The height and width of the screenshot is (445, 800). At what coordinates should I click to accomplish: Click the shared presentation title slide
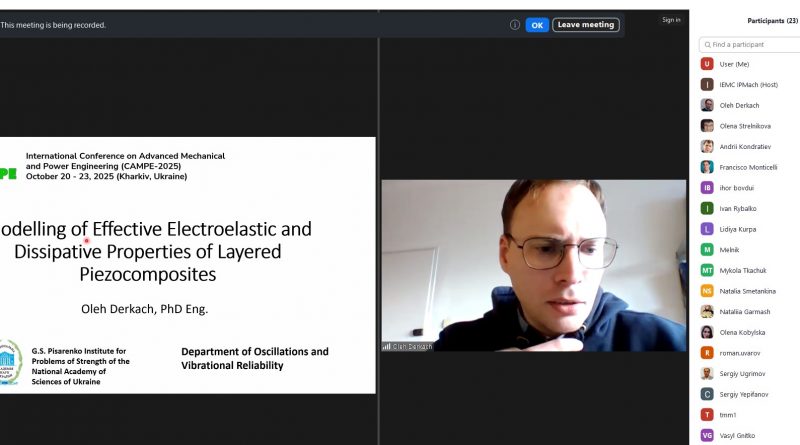coord(188,265)
